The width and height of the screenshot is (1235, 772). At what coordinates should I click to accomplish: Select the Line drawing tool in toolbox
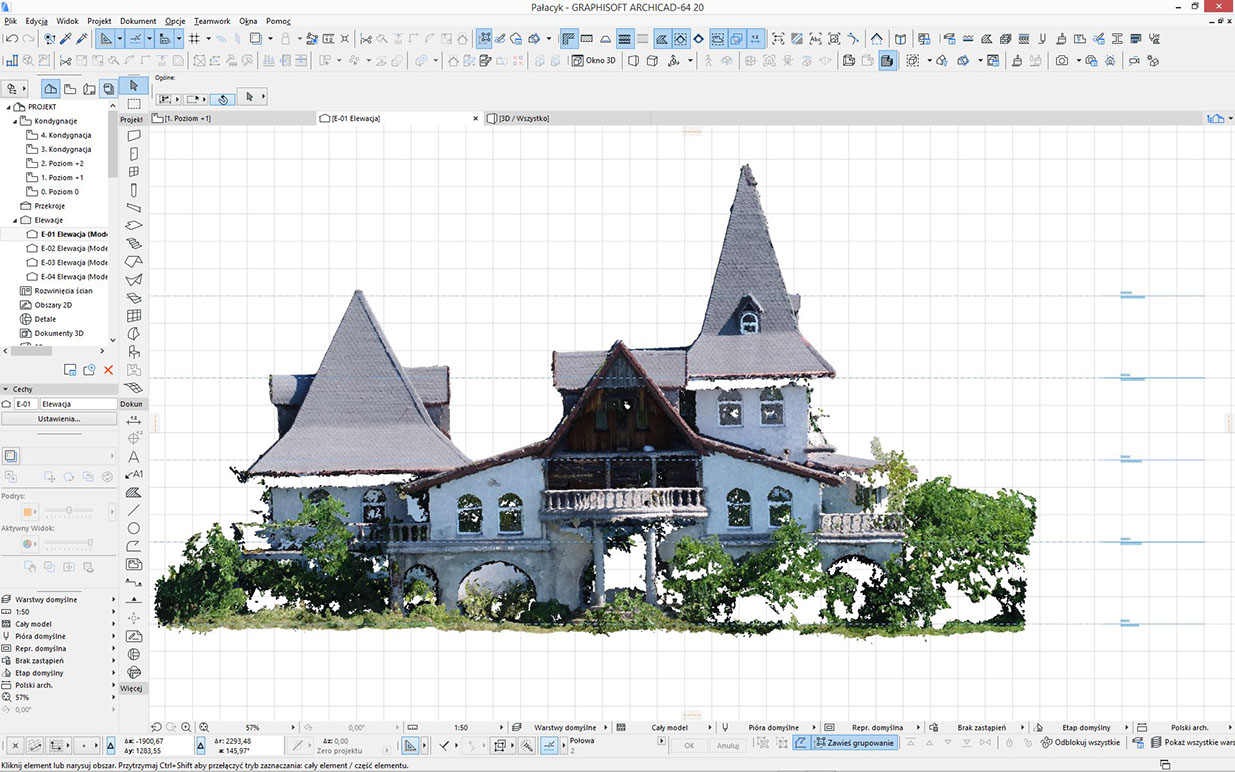134,510
